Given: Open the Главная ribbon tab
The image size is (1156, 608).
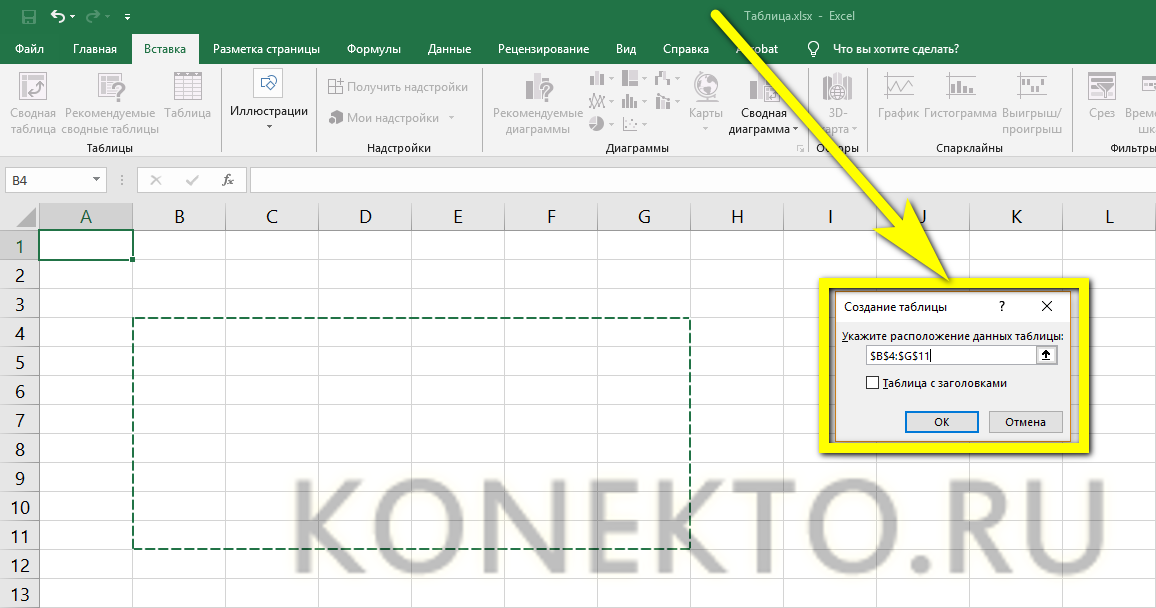Looking at the screenshot, I should click(x=95, y=49).
